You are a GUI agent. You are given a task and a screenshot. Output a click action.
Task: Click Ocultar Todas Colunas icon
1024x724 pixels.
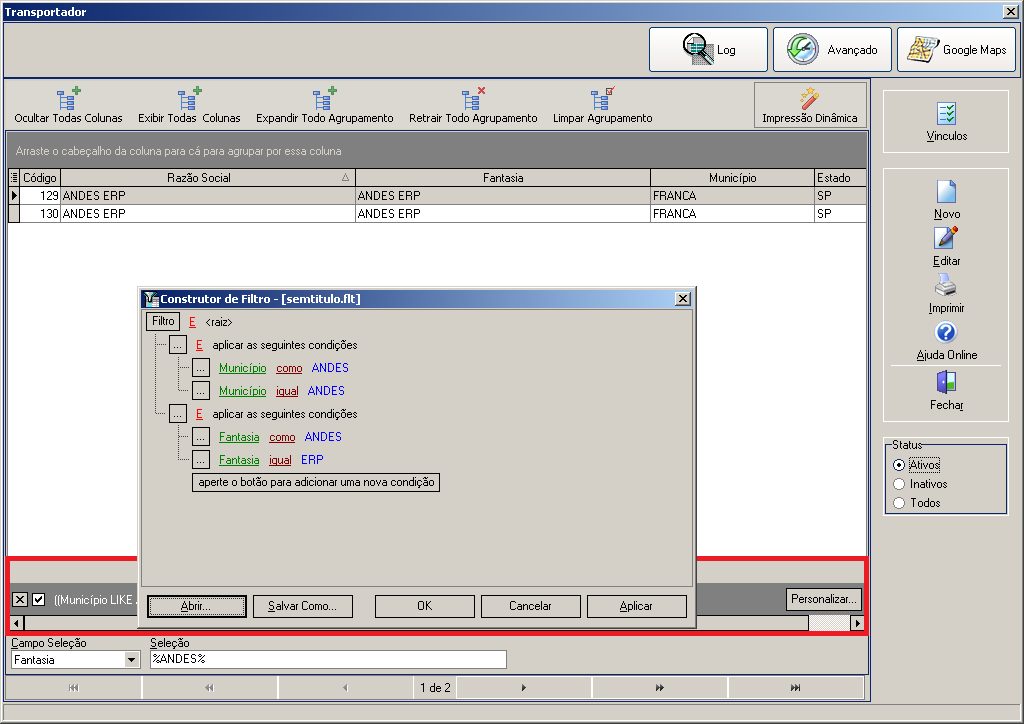coord(68,99)
